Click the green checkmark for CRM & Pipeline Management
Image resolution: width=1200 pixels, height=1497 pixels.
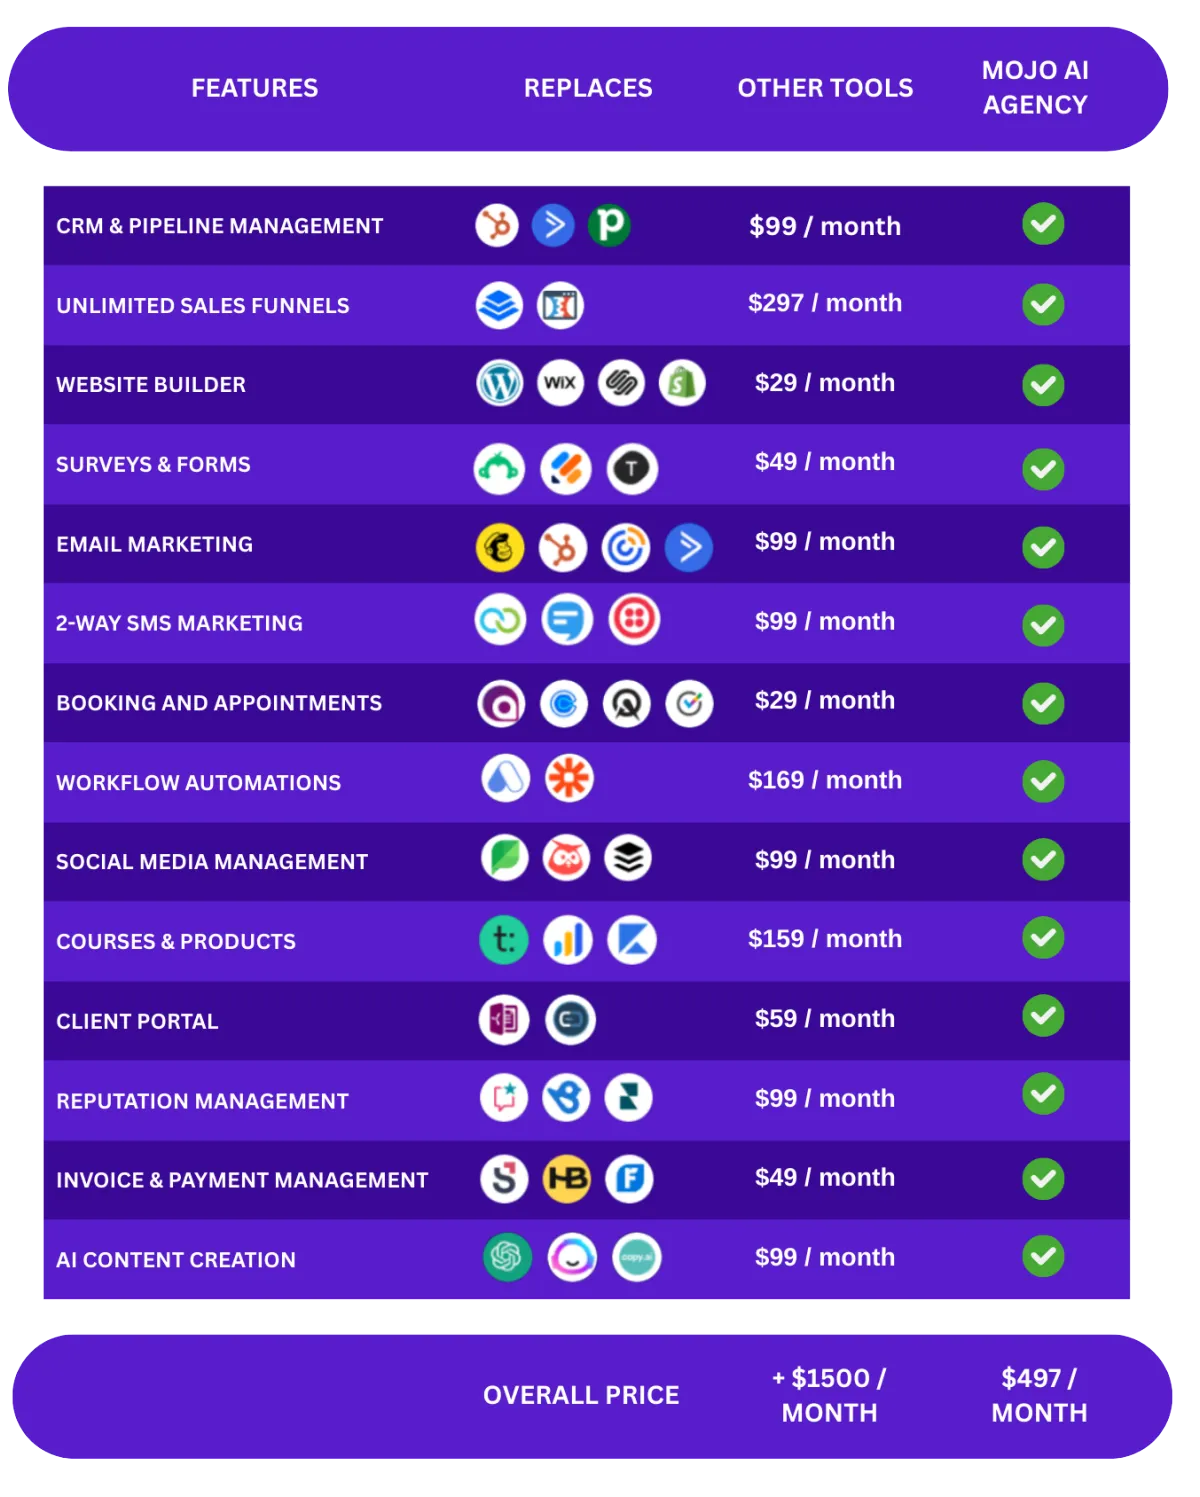pyautogui.click(x=1043, y=224)
